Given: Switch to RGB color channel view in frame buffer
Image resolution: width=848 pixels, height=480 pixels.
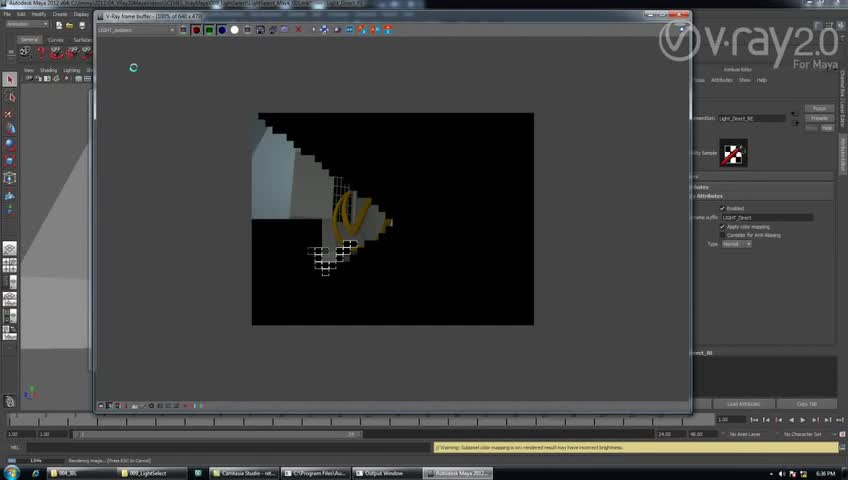Looking at the screenshot, I should [x=183, y=30].
